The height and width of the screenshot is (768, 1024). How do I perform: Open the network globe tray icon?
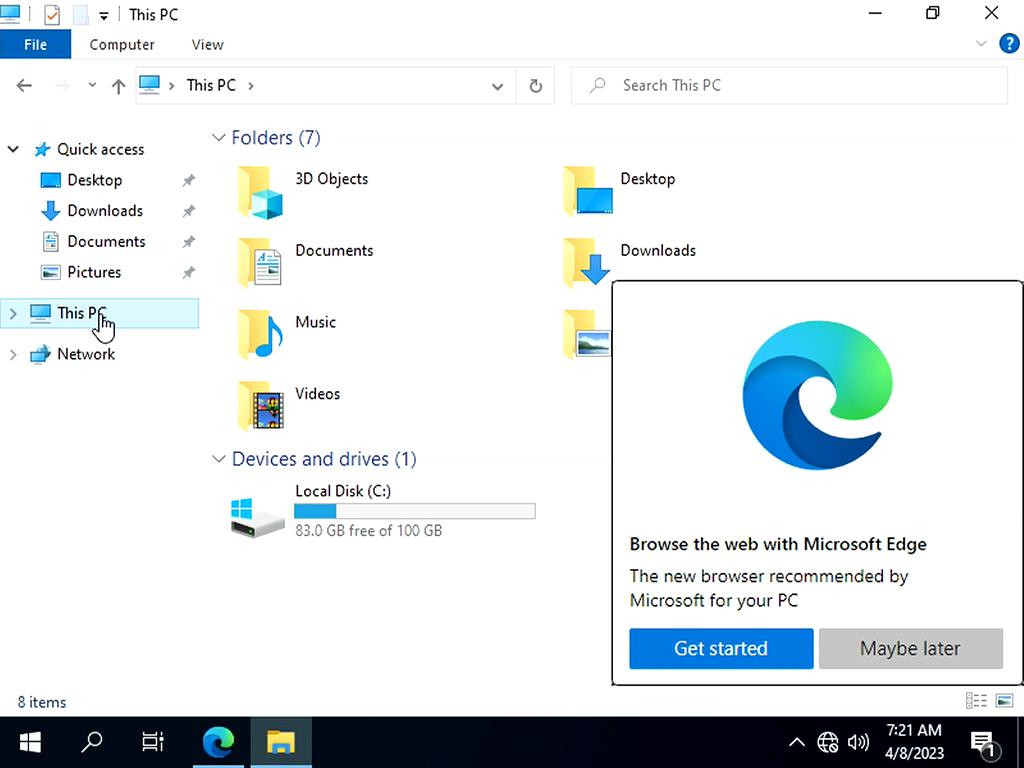click(827, 742)
